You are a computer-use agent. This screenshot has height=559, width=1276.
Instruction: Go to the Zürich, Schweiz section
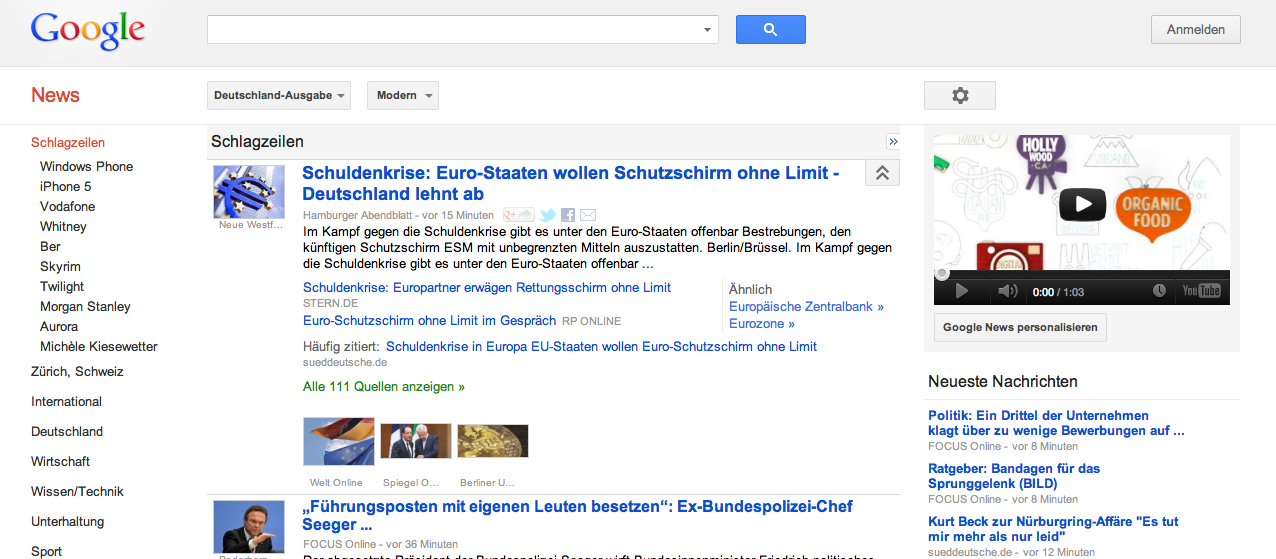tap(77, 371)
